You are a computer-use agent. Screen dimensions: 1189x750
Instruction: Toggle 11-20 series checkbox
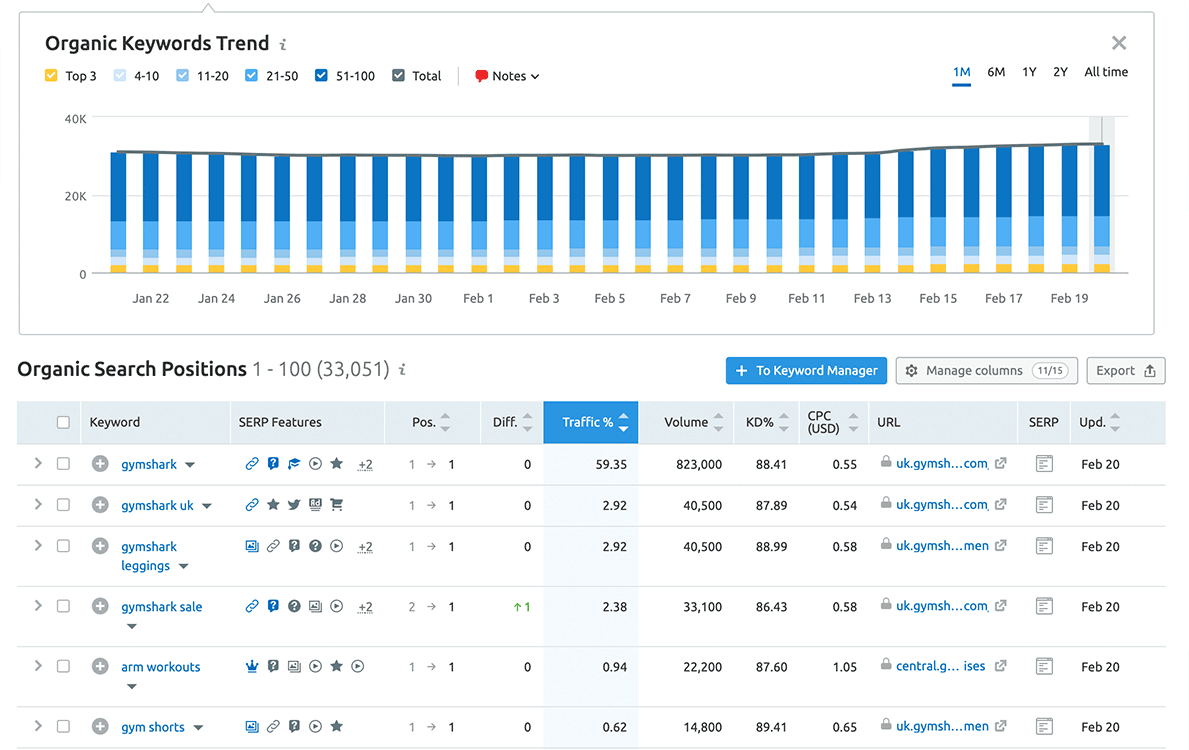(182, 75)
